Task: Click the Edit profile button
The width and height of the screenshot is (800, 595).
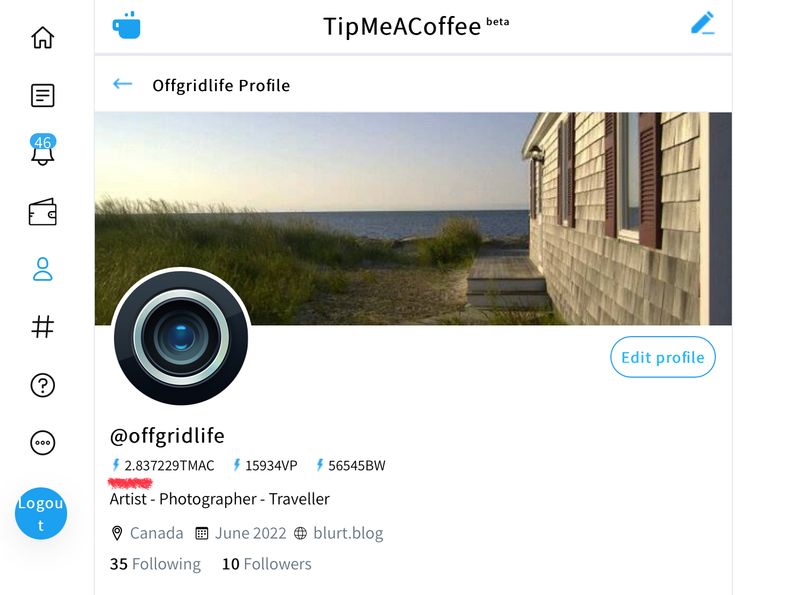Action: (663, 357)
